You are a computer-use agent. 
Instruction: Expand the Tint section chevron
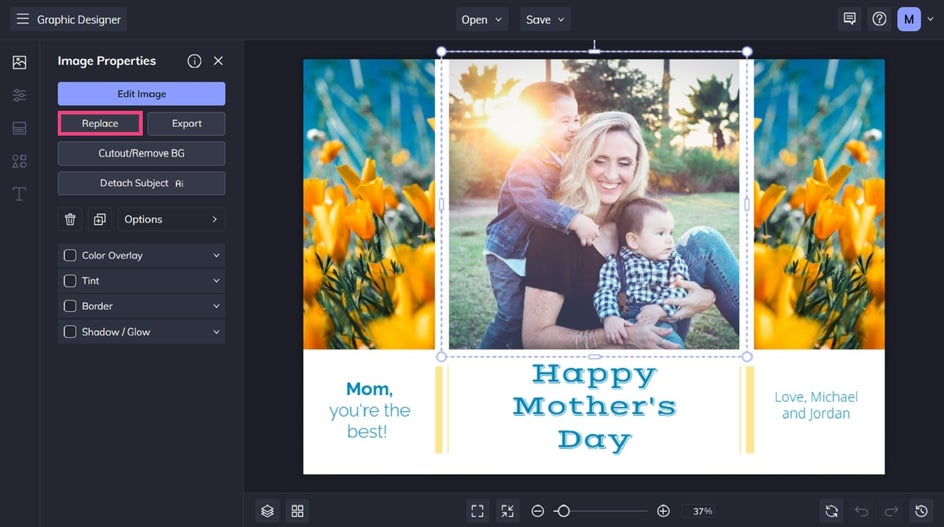pos(216,281)
